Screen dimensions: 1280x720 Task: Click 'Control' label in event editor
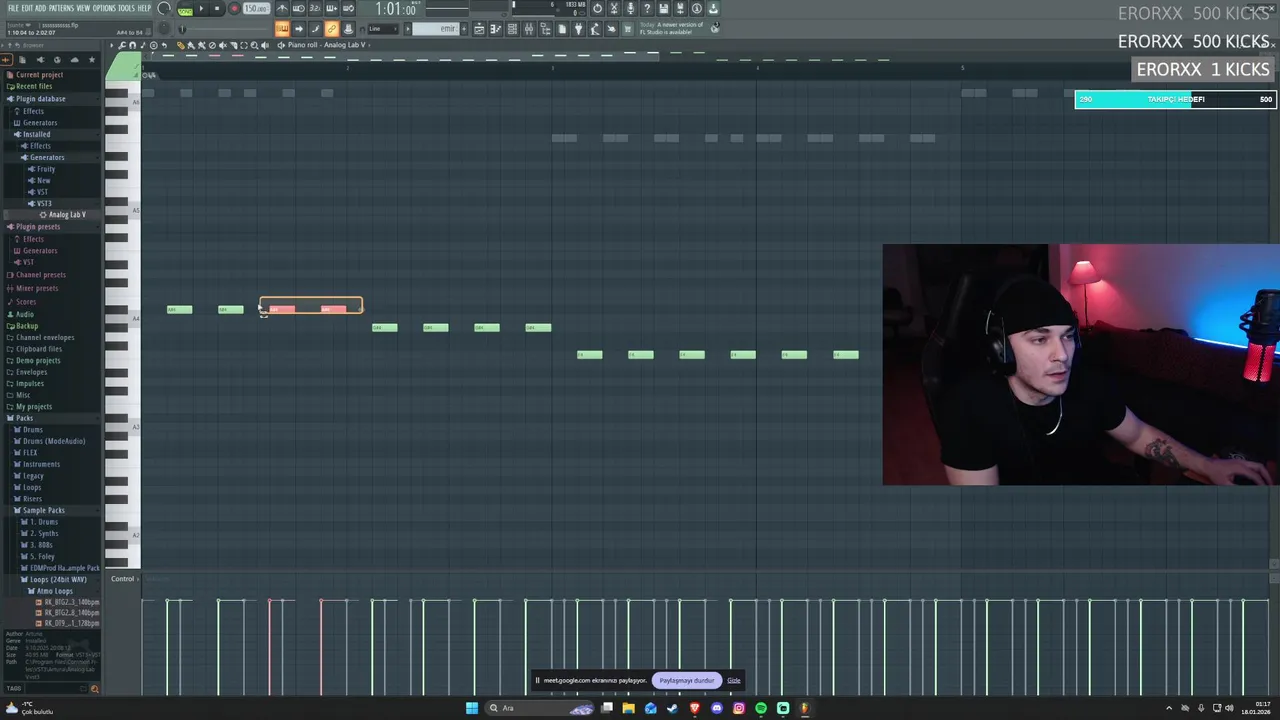point(122,579)
